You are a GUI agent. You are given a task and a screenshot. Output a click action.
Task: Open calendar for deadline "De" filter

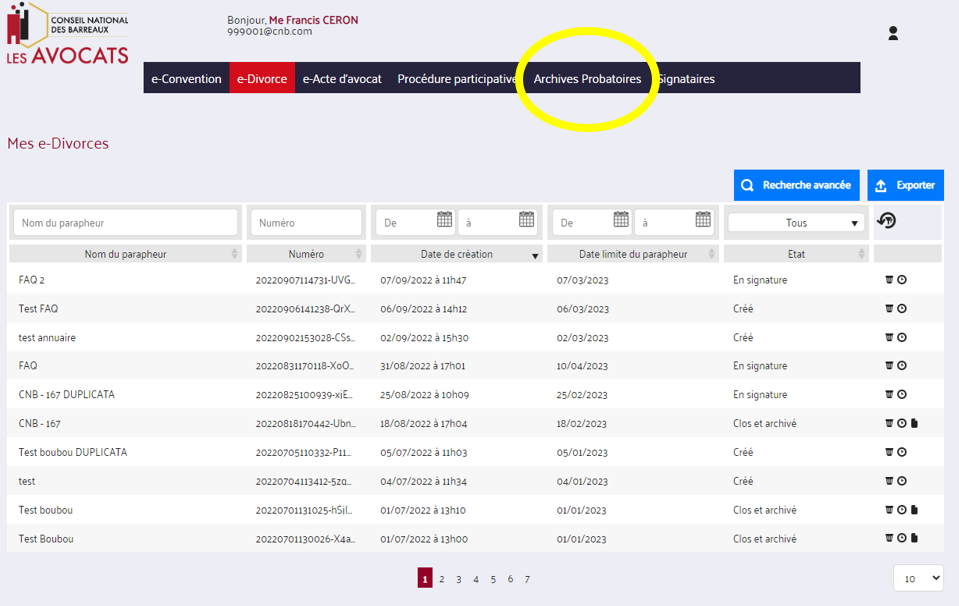621,219
